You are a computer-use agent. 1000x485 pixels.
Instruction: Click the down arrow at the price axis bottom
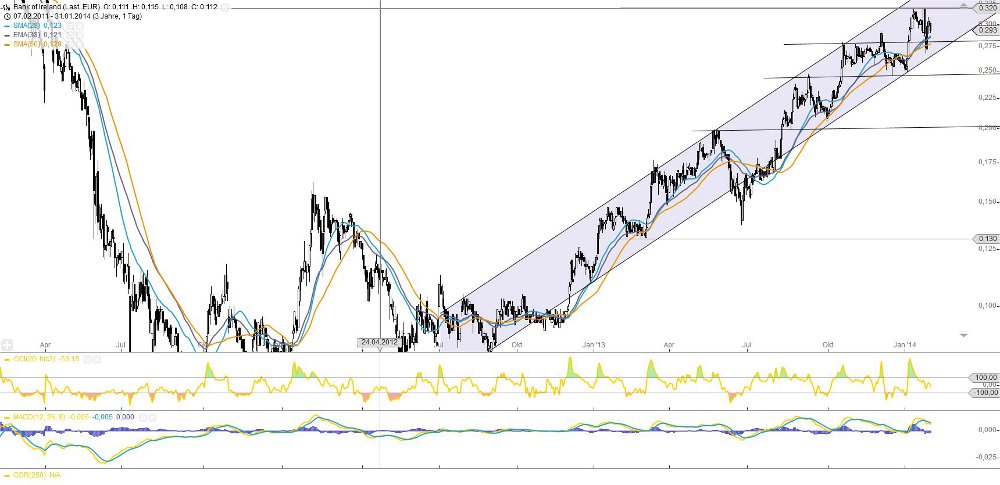[x=963, y=335]
